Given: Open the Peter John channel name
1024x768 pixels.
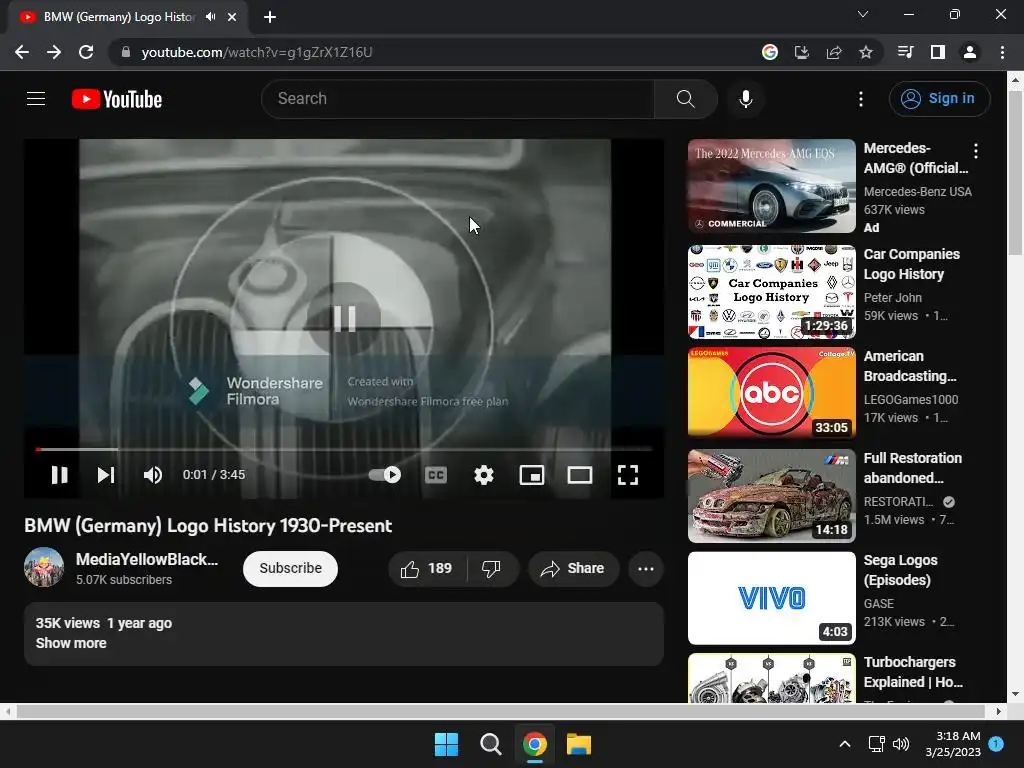Looking at the screenshot, I should click(893, 298).
